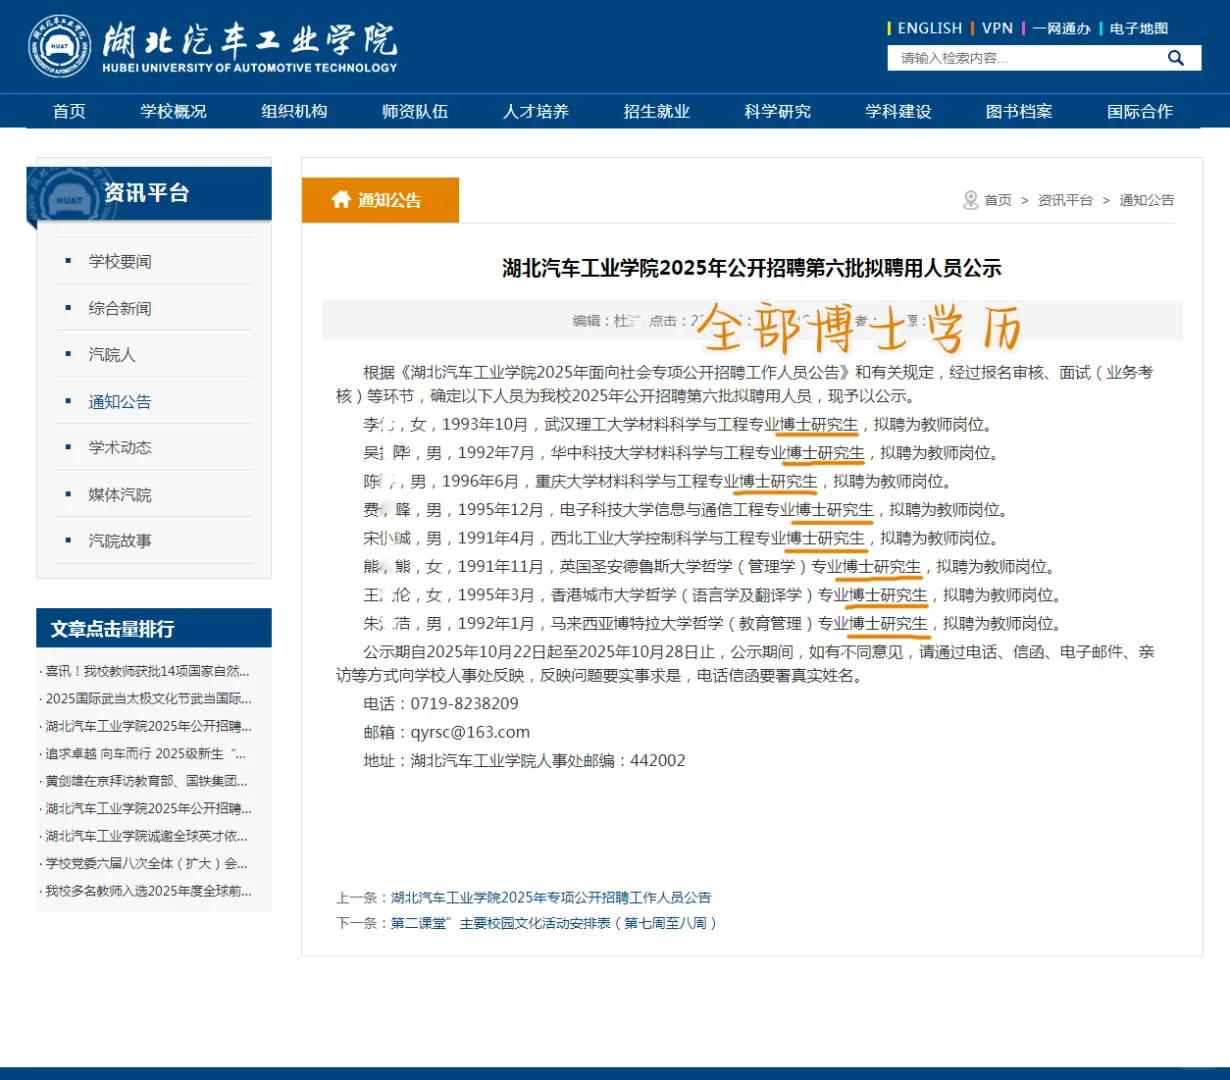Image resolution: width=1230 pixels, height=1080 pixels.
Task: Select 科学研究 from the top navigation
Action: (x=776, y=111)
